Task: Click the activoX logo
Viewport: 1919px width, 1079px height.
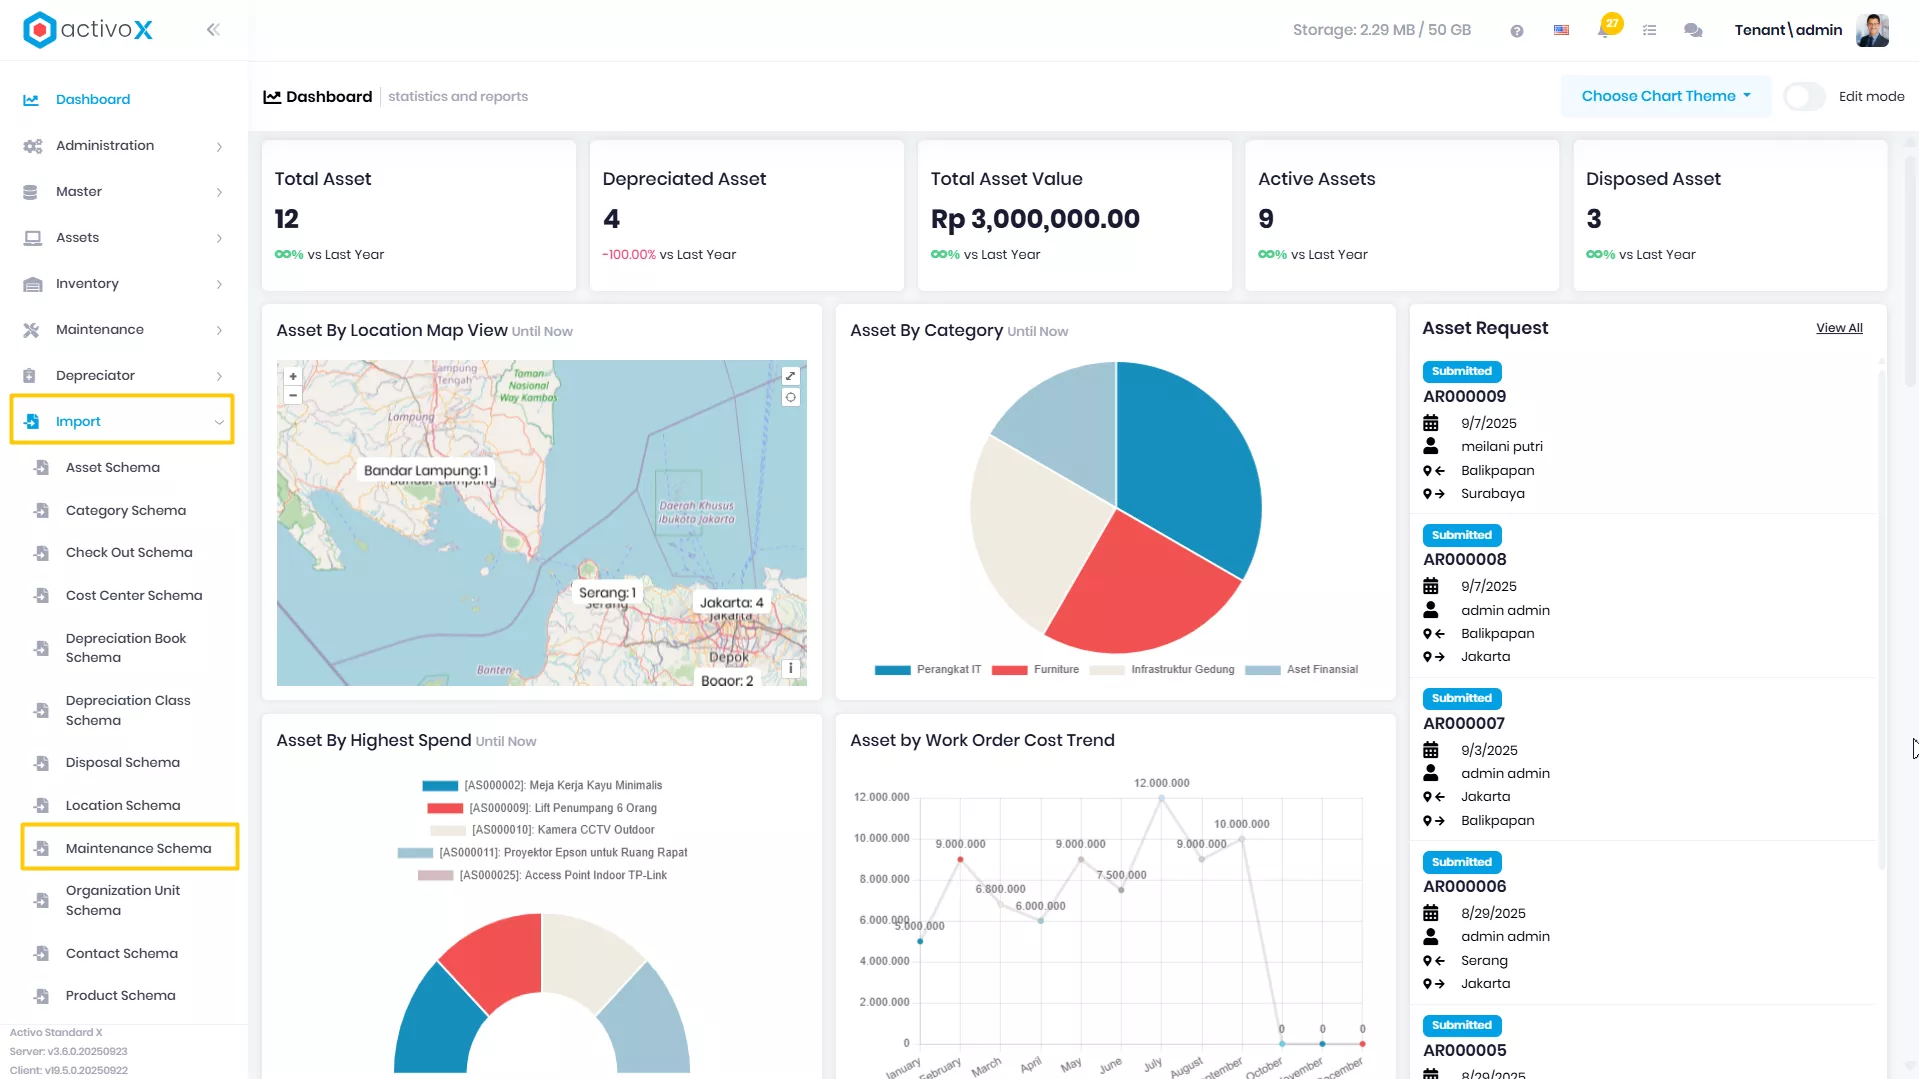Action: pyautogui.click(x=88, y=30)
